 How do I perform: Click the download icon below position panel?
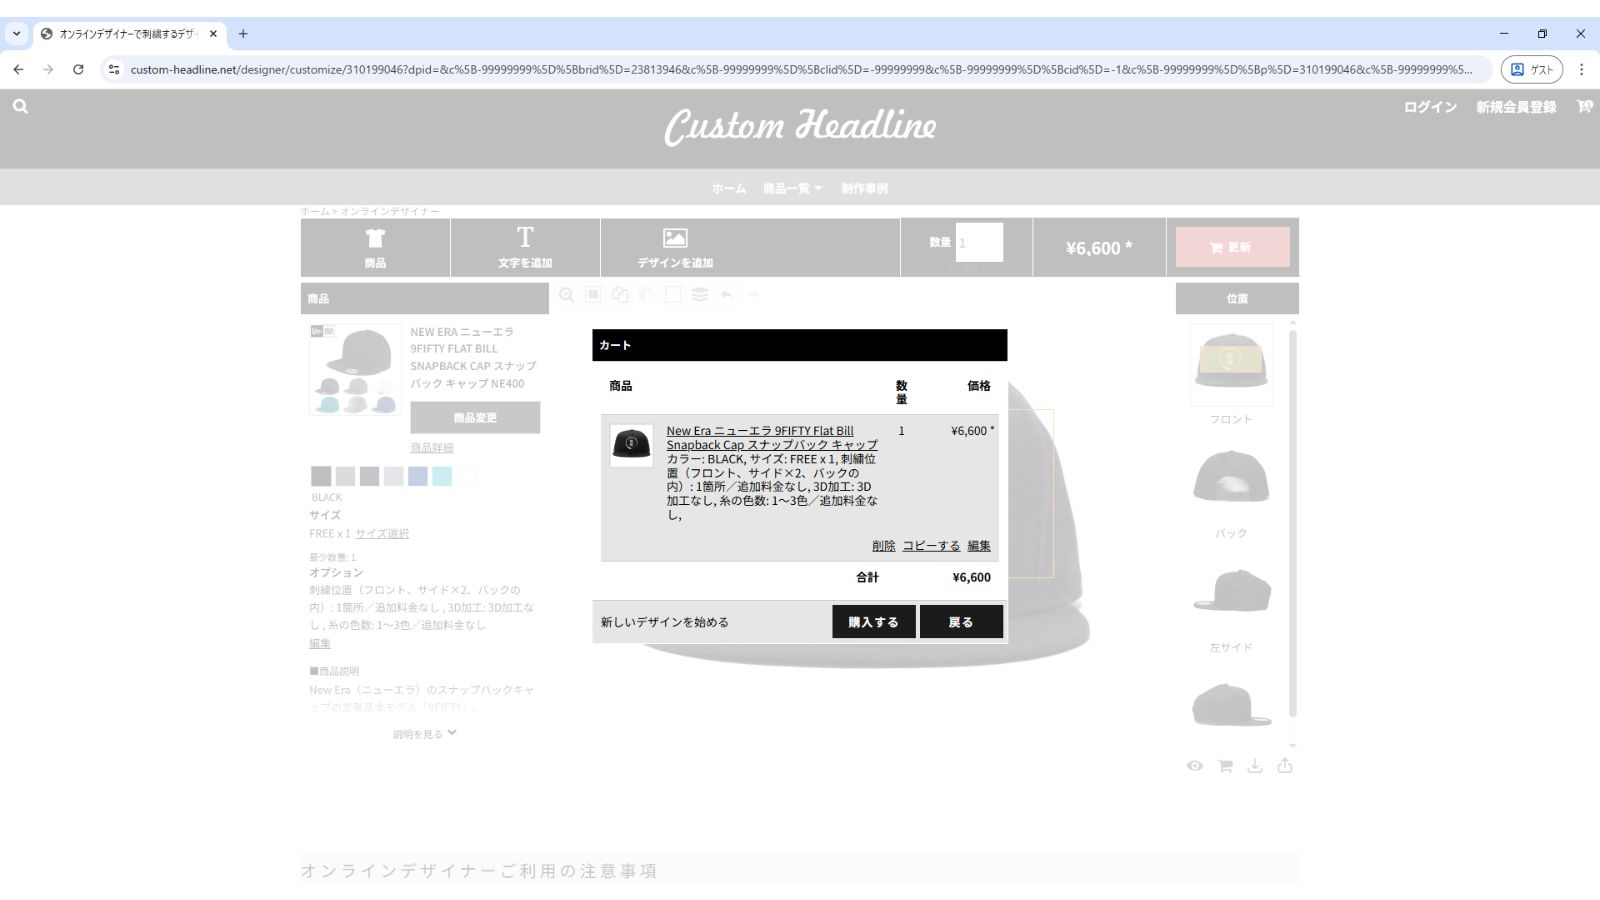tap(1255, 766)
